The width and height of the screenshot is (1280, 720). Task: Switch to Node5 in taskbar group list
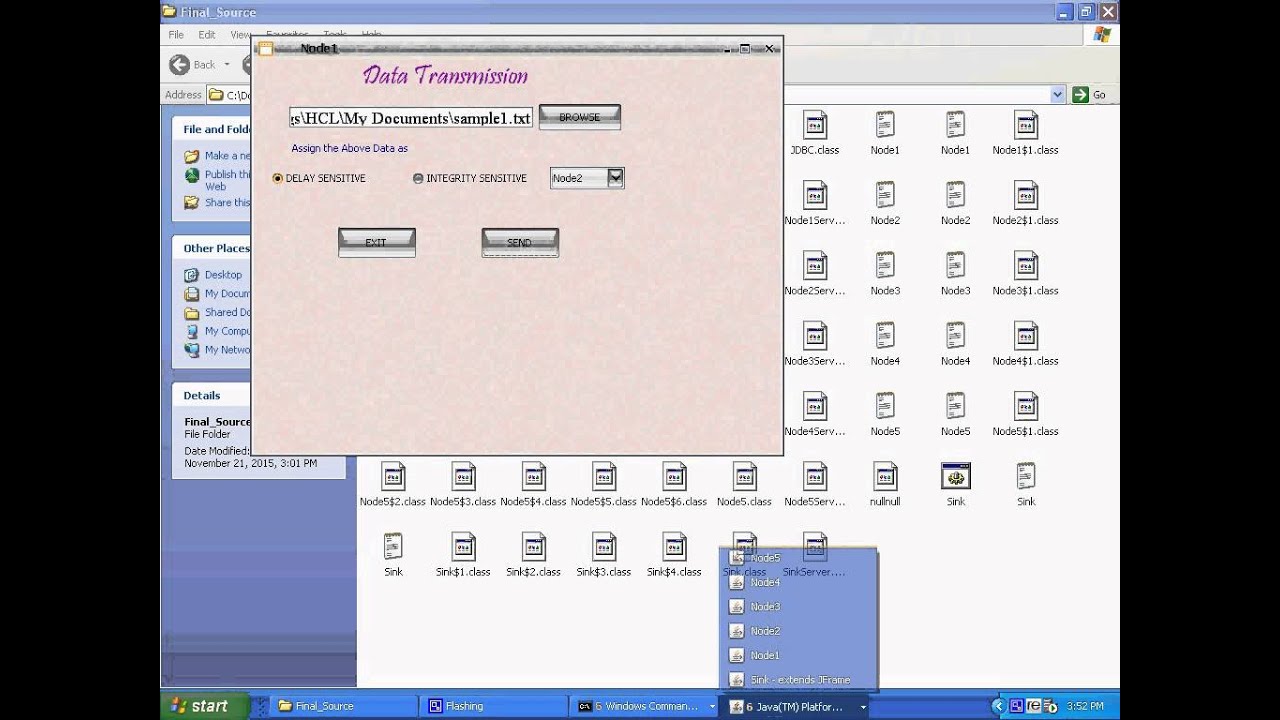(799, 558)
